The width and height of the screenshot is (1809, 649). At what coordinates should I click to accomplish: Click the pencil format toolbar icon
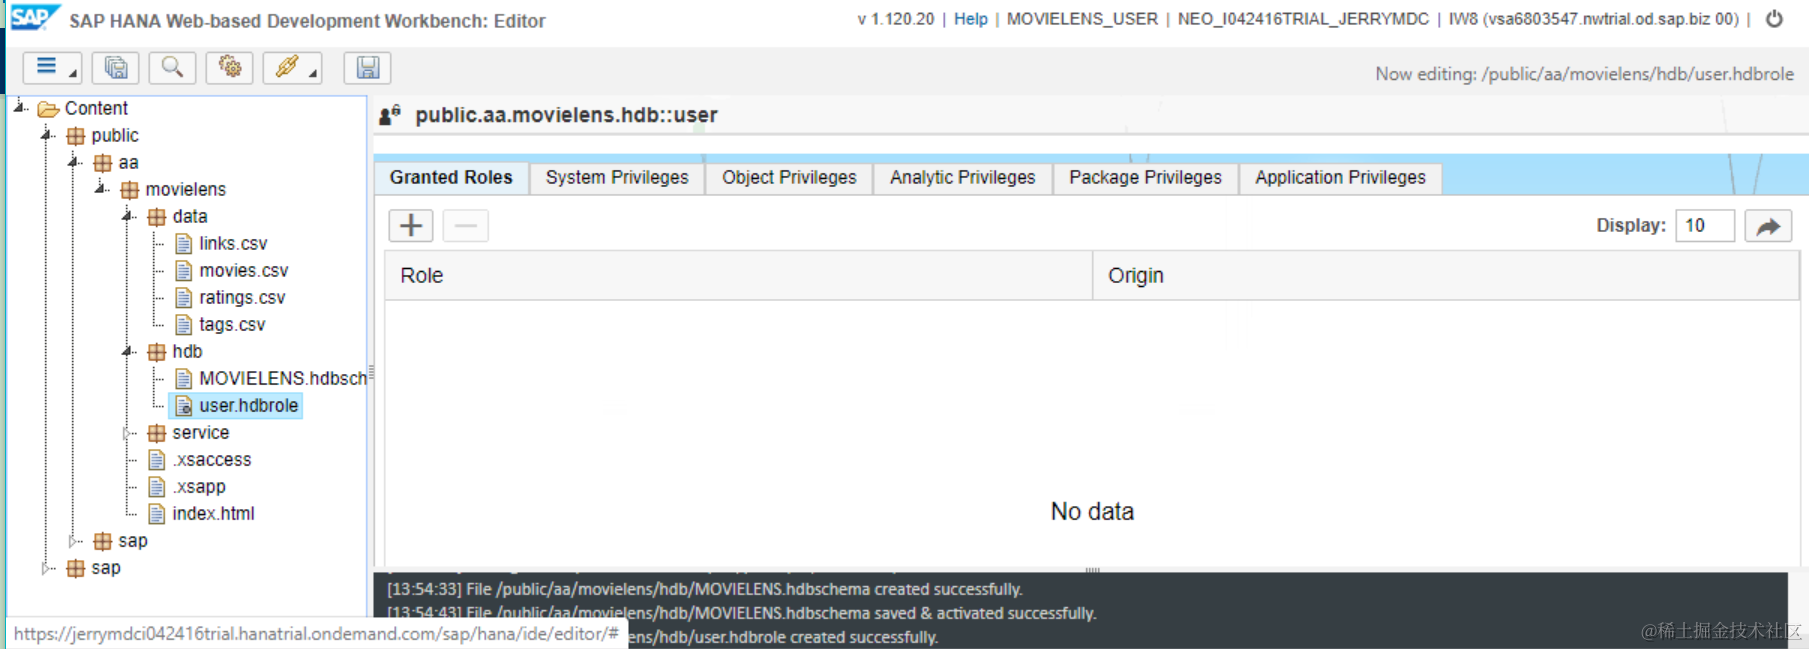point(292,68)
